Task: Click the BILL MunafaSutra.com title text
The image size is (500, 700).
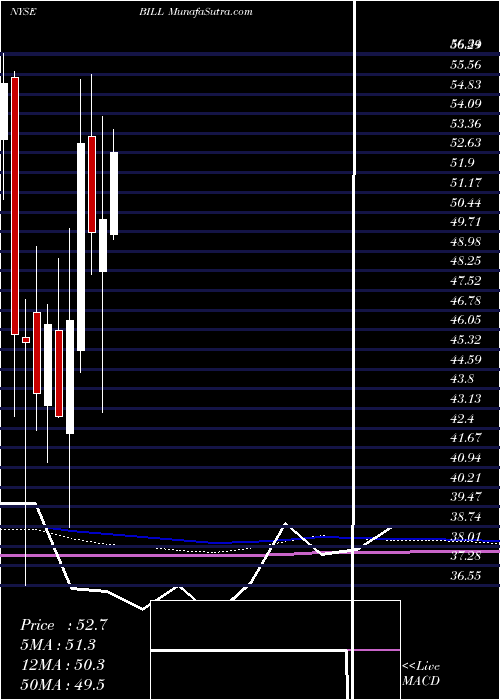Action: [x=196, y=12]
